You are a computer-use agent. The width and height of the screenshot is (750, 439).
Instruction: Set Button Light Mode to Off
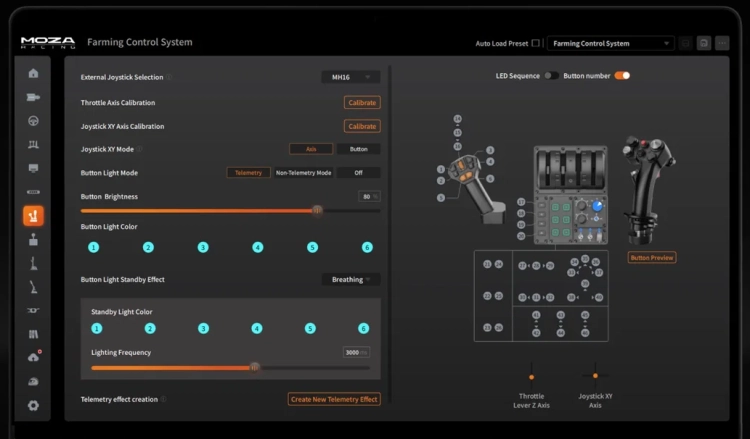(x=359, y=173)
